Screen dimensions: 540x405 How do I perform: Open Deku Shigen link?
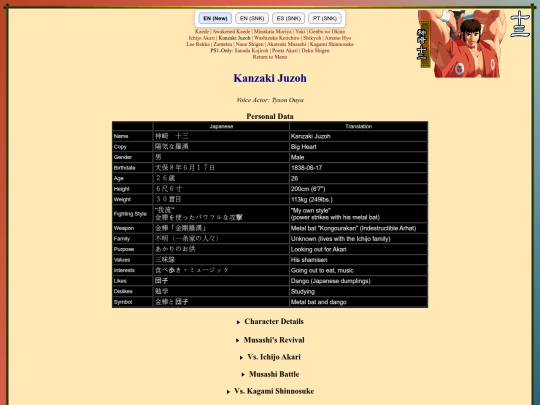coord(315,51)
